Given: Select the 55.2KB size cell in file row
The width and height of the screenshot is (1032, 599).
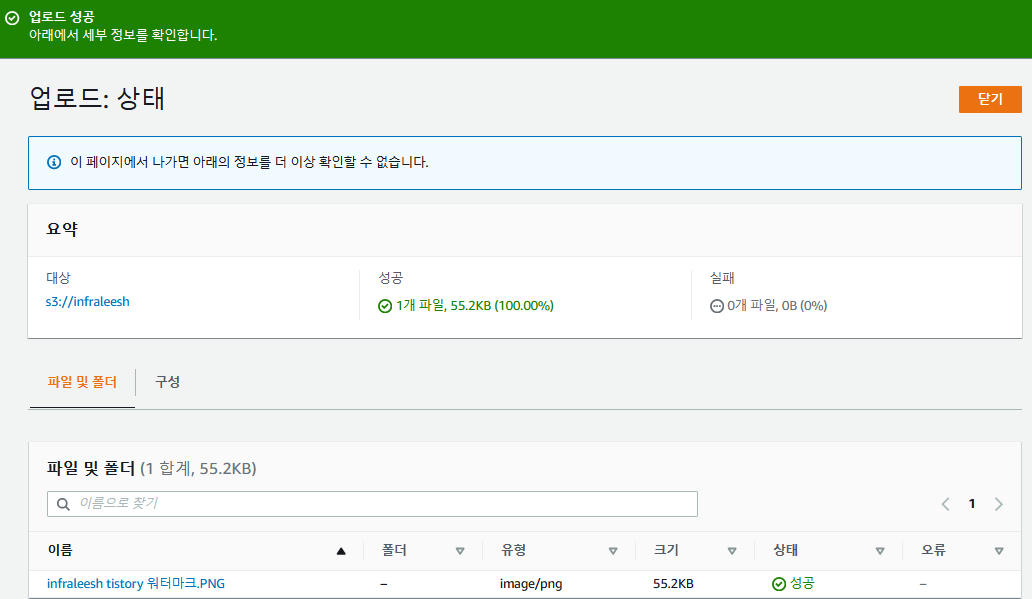Looking at the screenshot, I should coord(673,583).
